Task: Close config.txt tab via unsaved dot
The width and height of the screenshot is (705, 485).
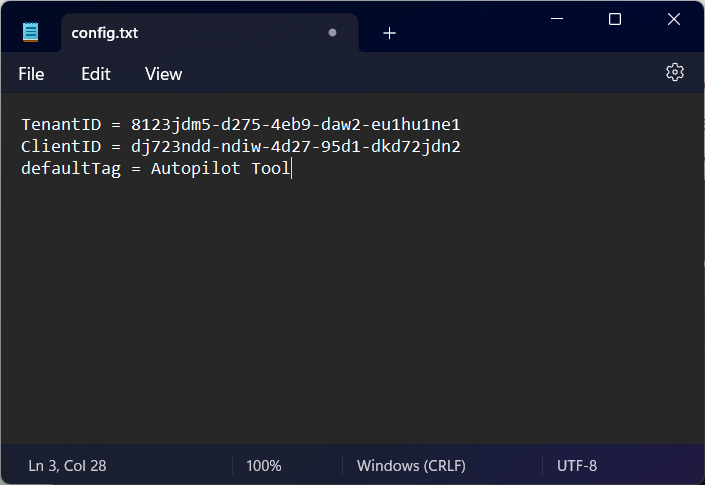Action: point(332,33)
